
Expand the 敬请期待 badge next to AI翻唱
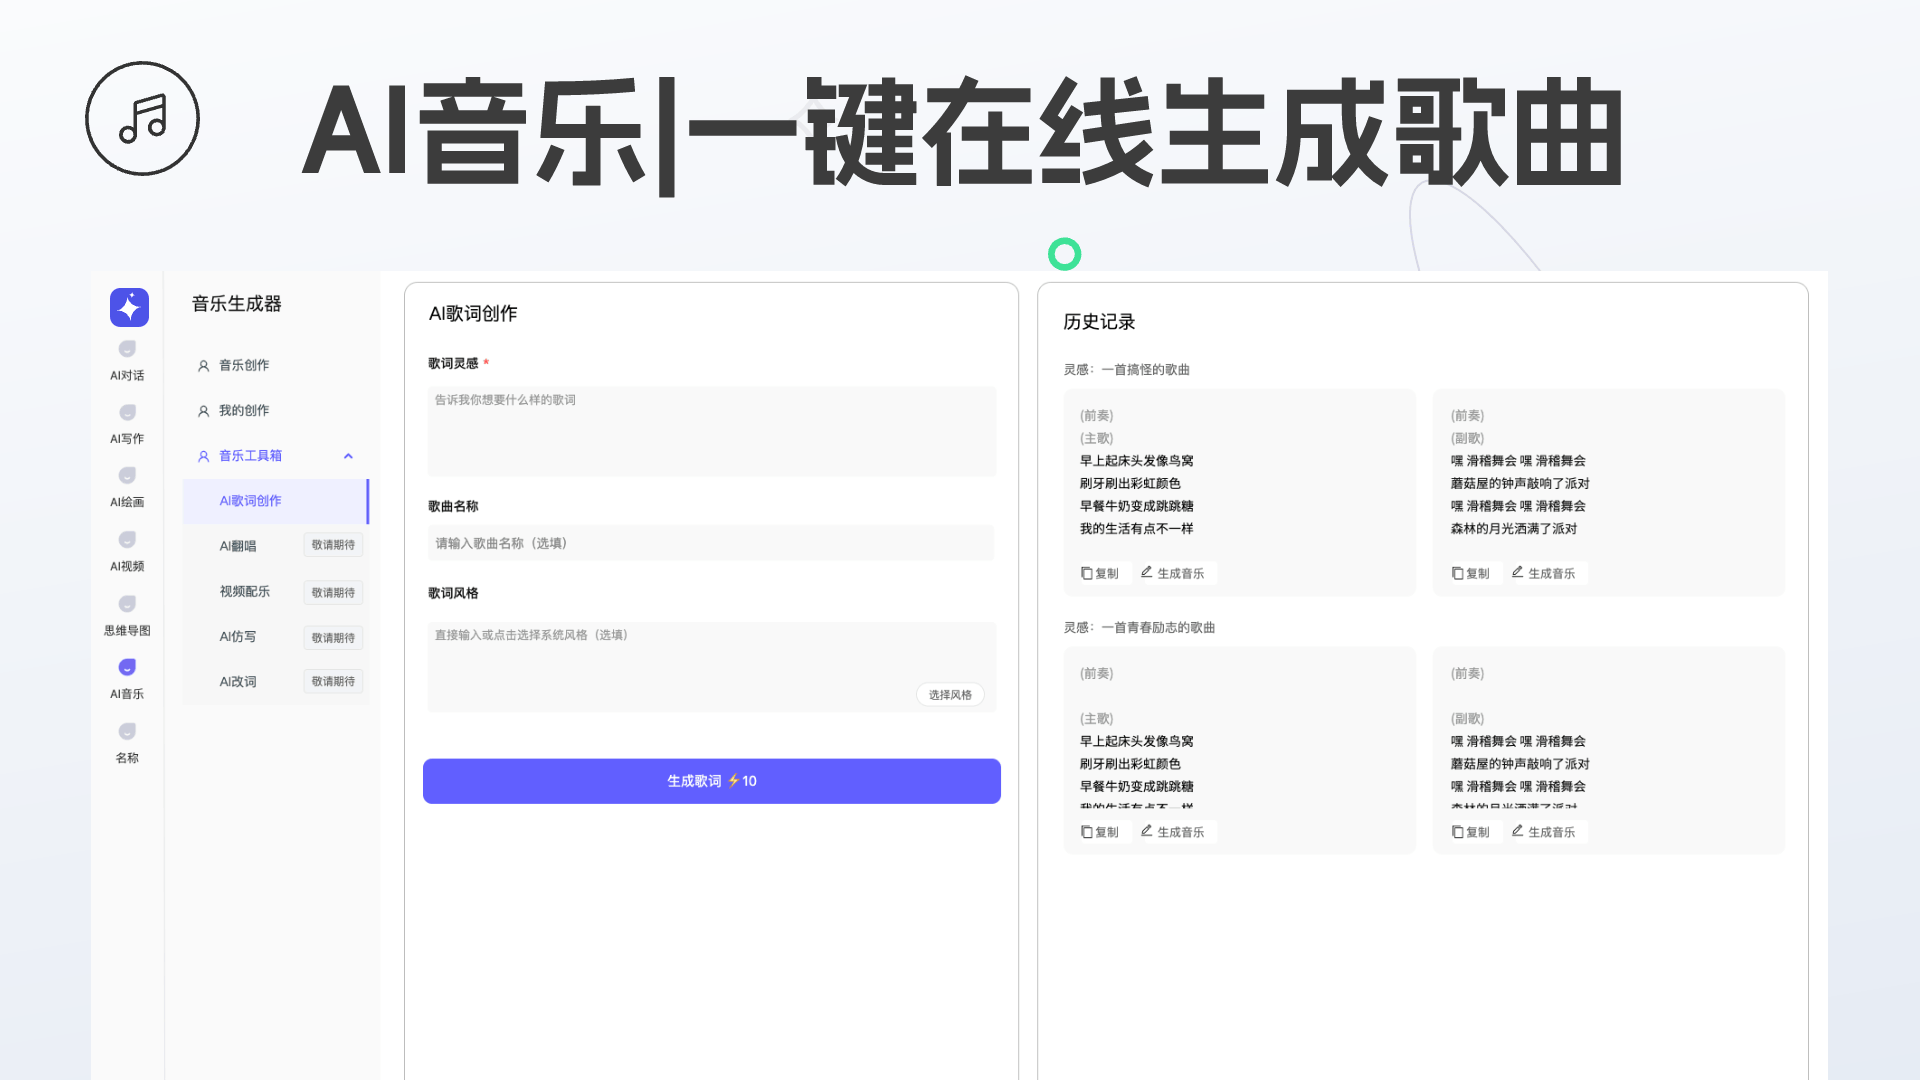click(x=333, y=545)
